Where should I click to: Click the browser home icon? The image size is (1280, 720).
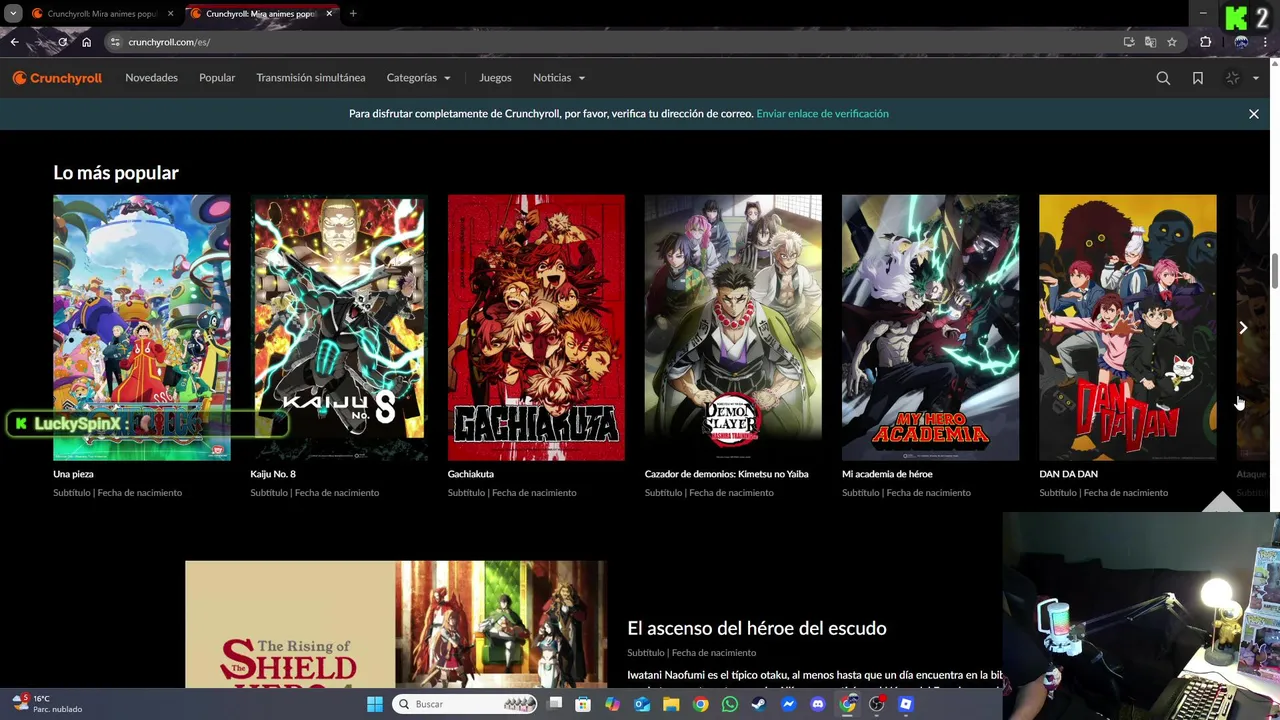tap(86, 42)
